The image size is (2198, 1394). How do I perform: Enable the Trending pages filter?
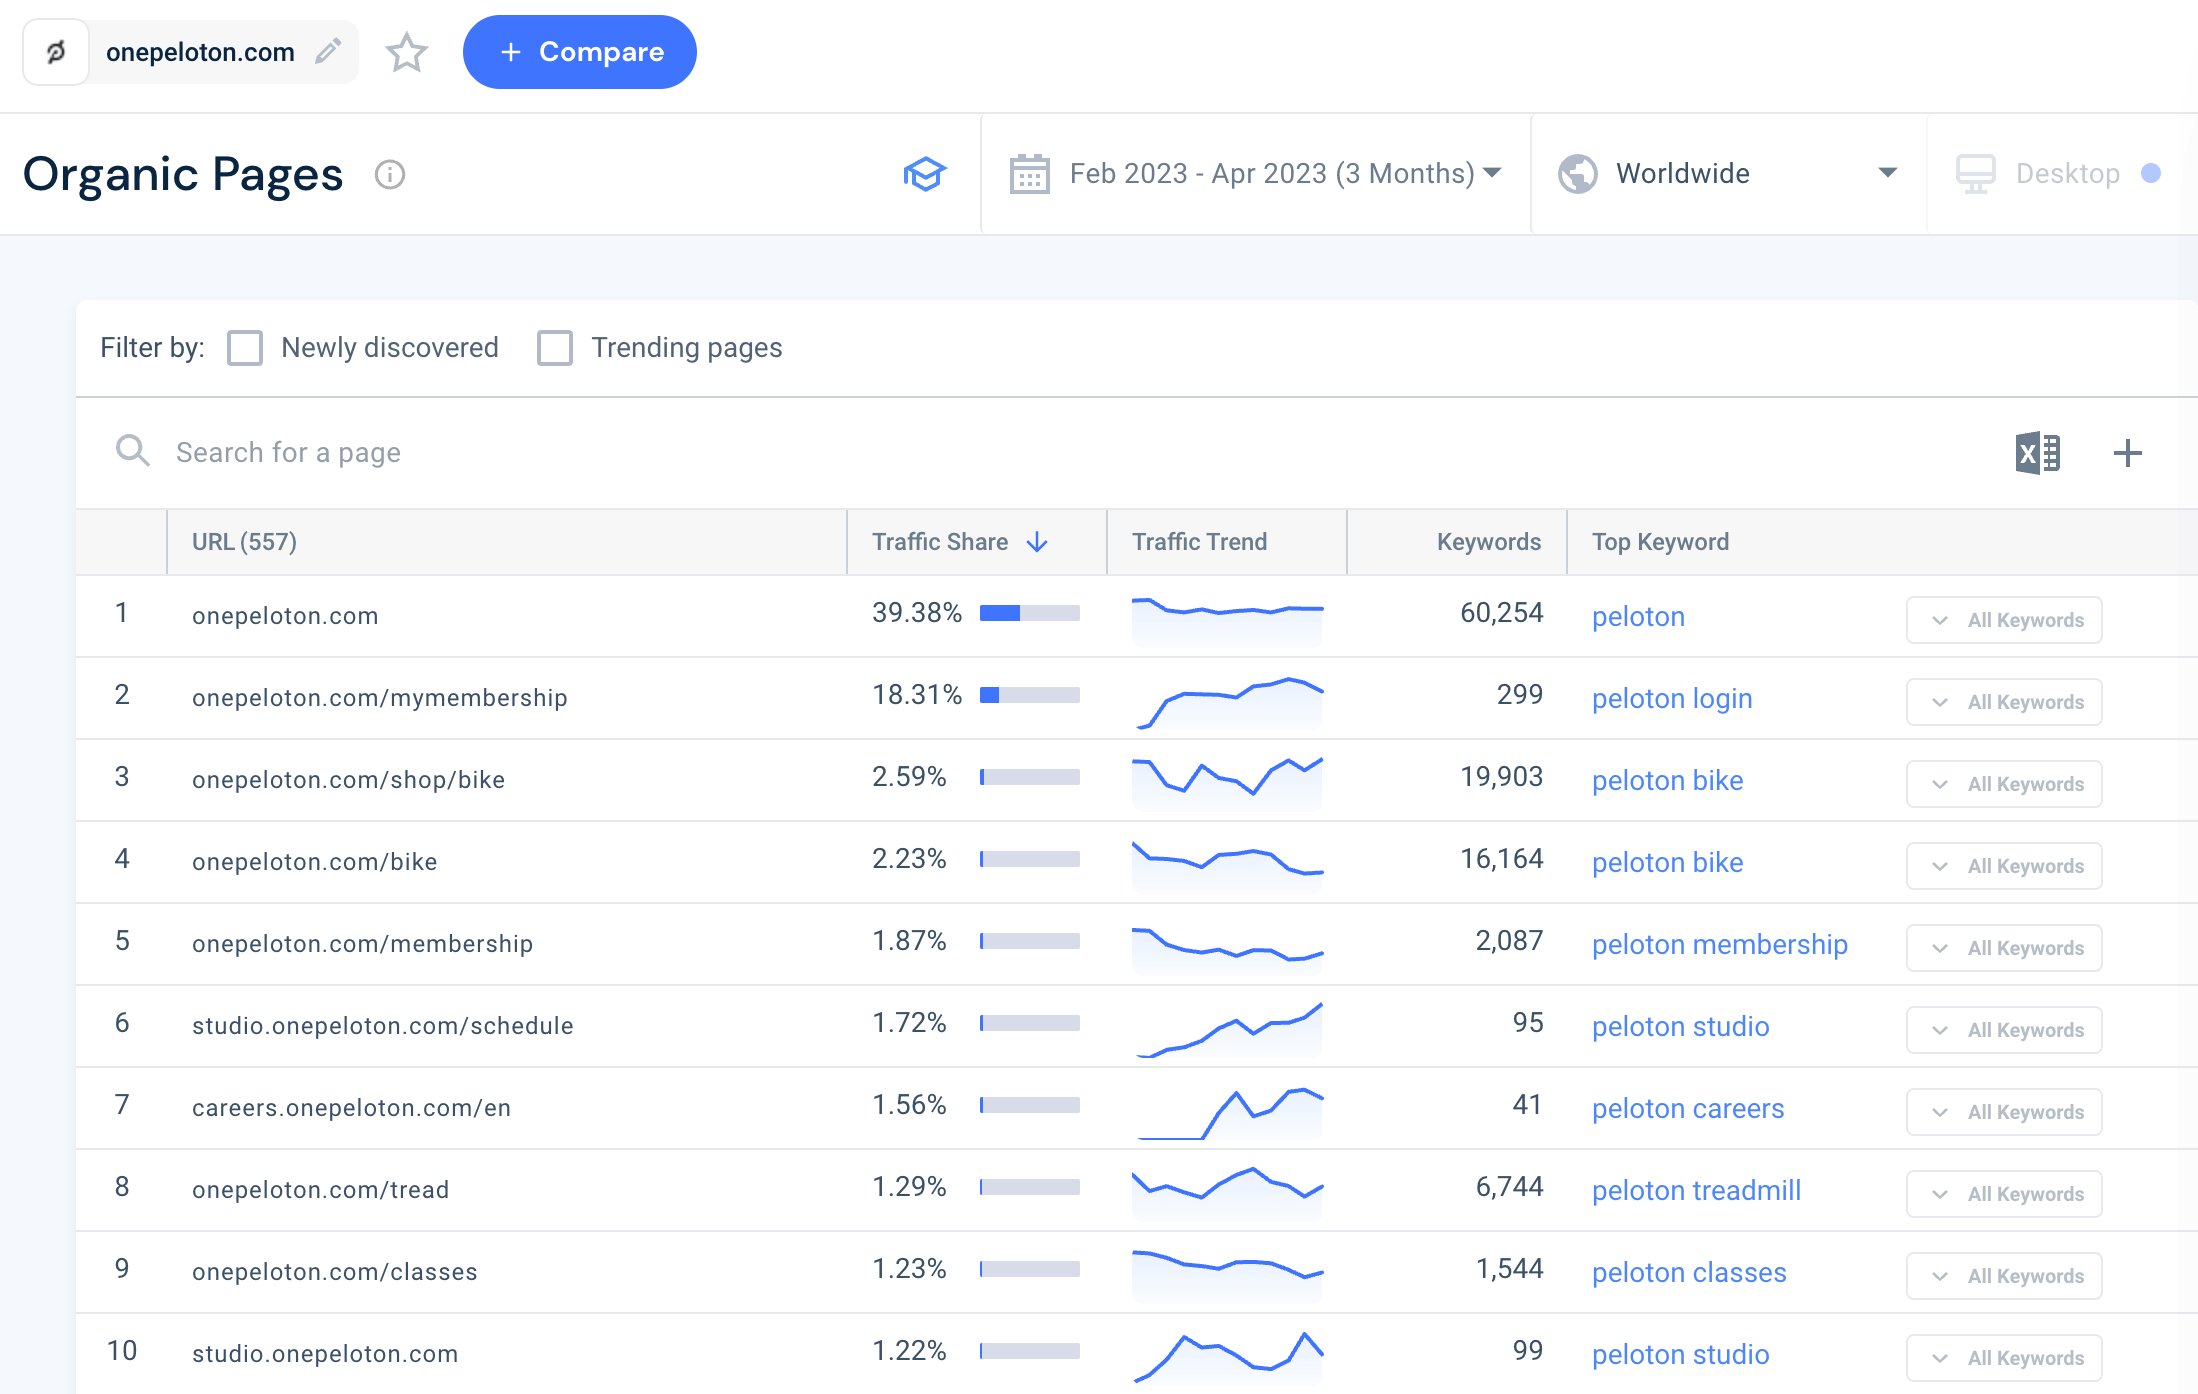coord(554,348)
